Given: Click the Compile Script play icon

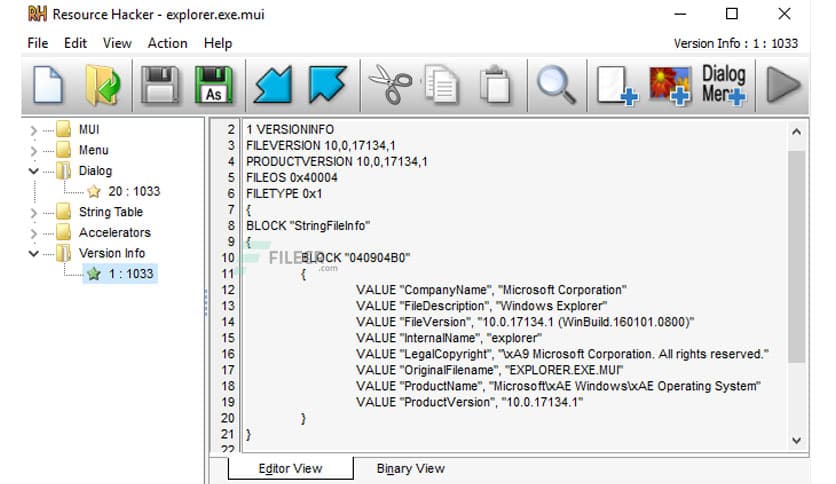Looking at the screenshot, I should click(783, 85).
